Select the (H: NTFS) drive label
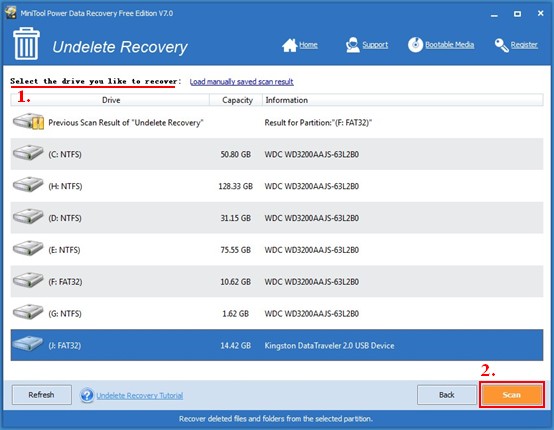This screenshot has width=554, height=430. pos(65,186)
